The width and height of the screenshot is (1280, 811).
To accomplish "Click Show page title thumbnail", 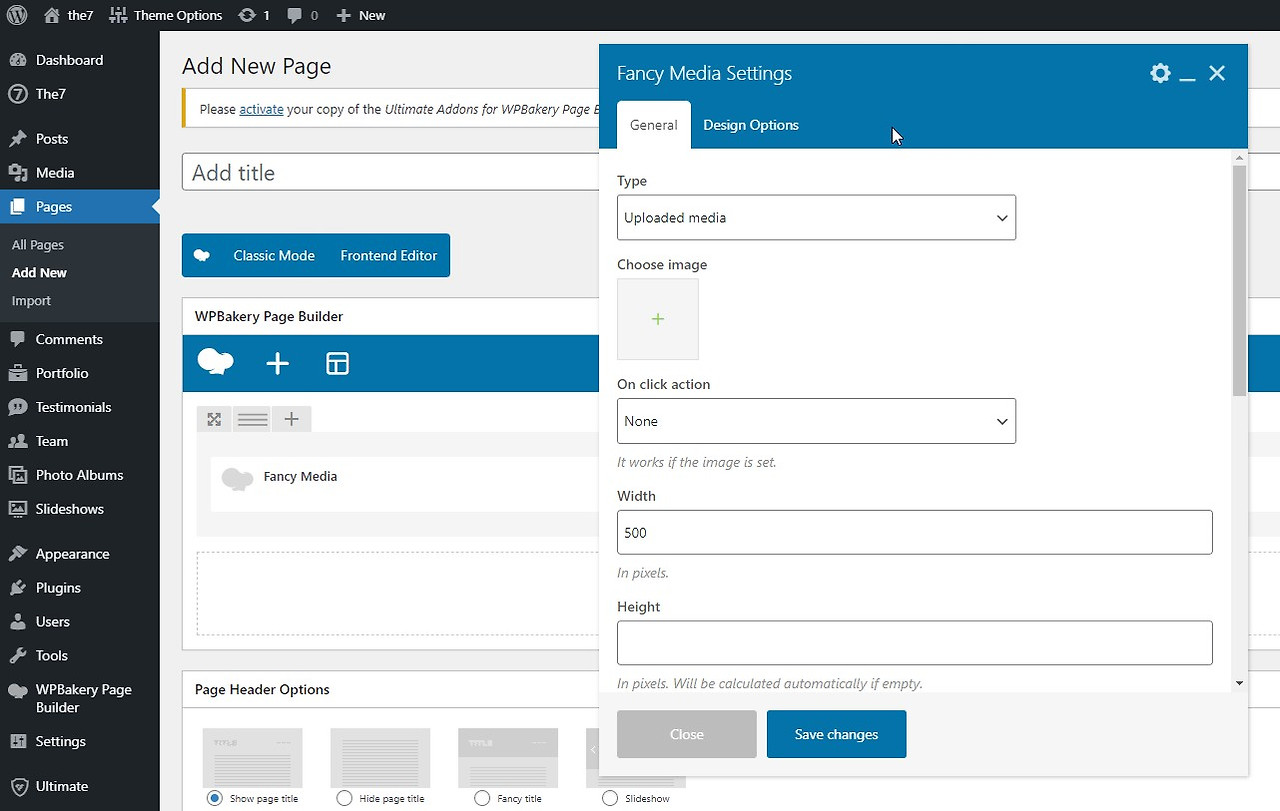I will pos(252,757).
